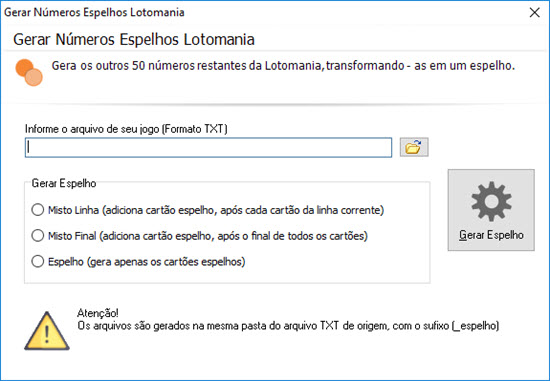This screenshot has height=381, width=550.
Task: Click the orange circles Lotomania logo
Action: click(x=29, y=72)
